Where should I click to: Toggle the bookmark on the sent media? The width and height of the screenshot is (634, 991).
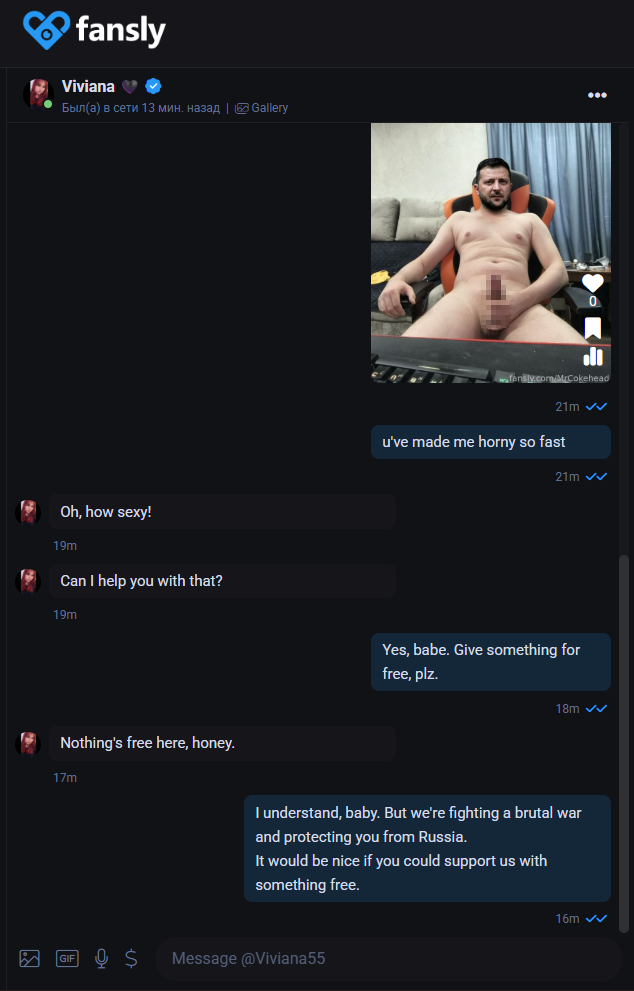(x=592, y=328)
